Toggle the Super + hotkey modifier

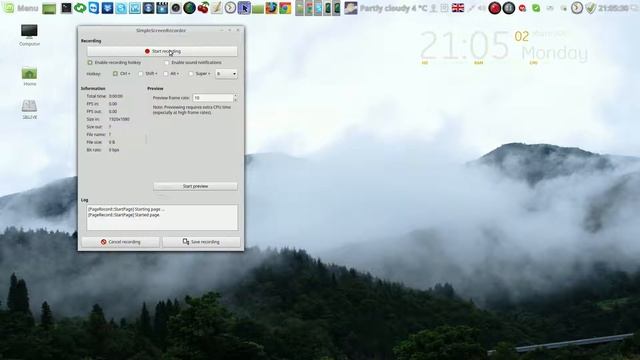[191, 74]
